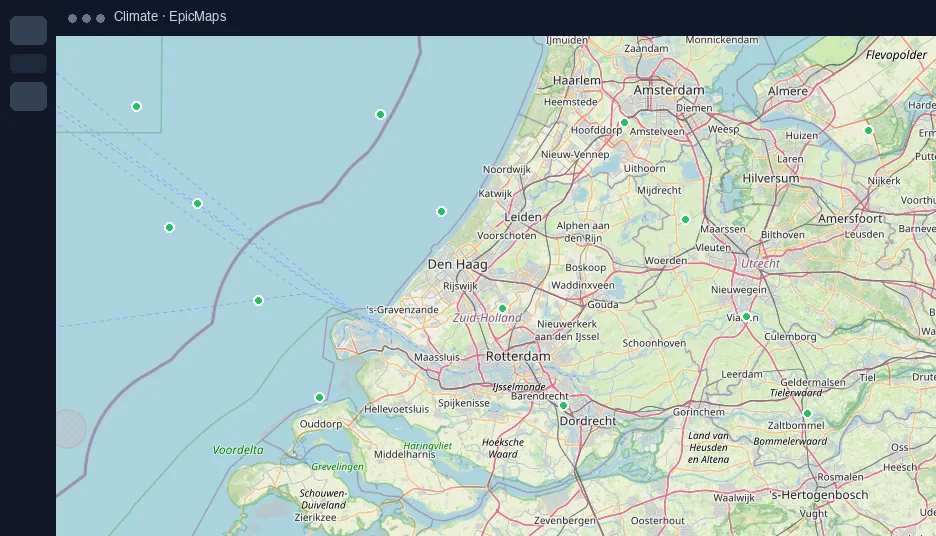Viewport: 936px width, 536px height.
Task: Open the marker inside the green-outlined sea zone
Action: tap(136, 107)
